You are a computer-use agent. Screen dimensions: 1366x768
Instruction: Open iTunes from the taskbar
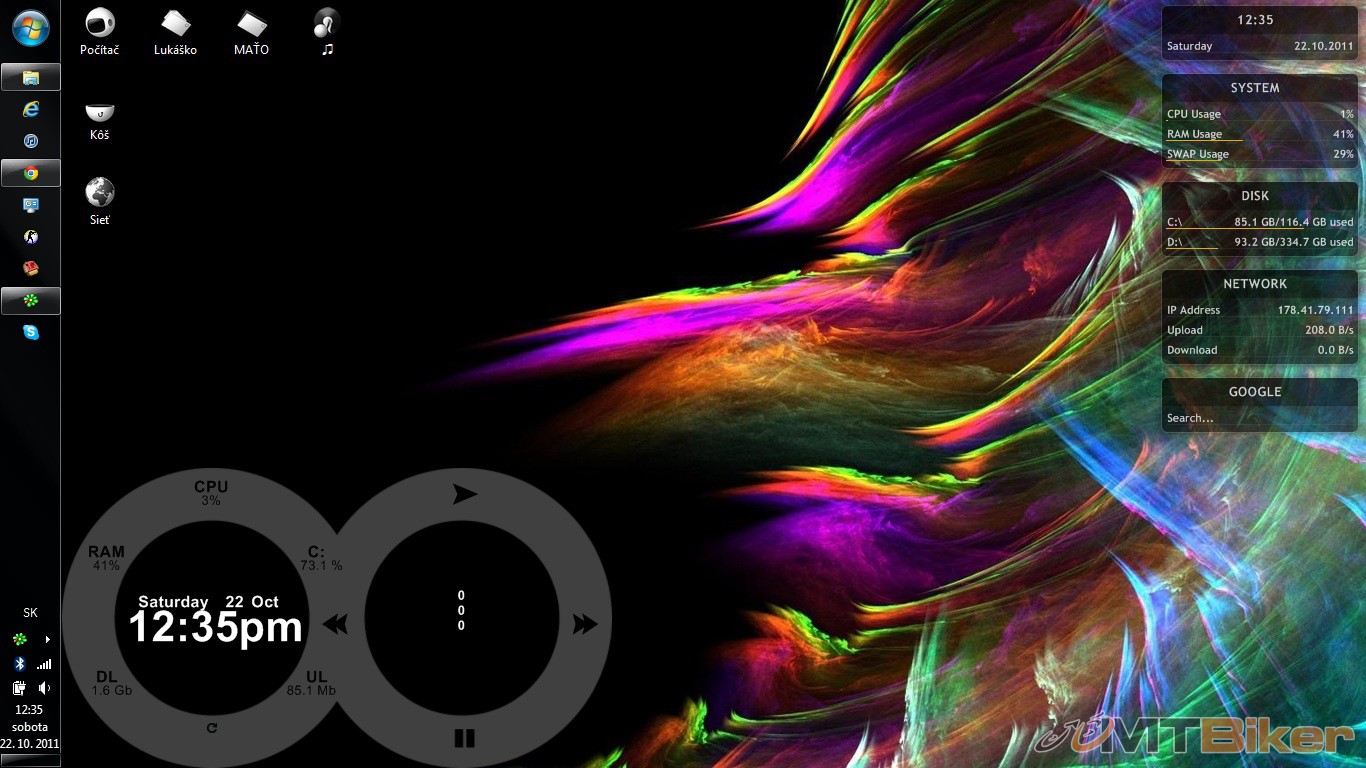click(x=31, y=141)
